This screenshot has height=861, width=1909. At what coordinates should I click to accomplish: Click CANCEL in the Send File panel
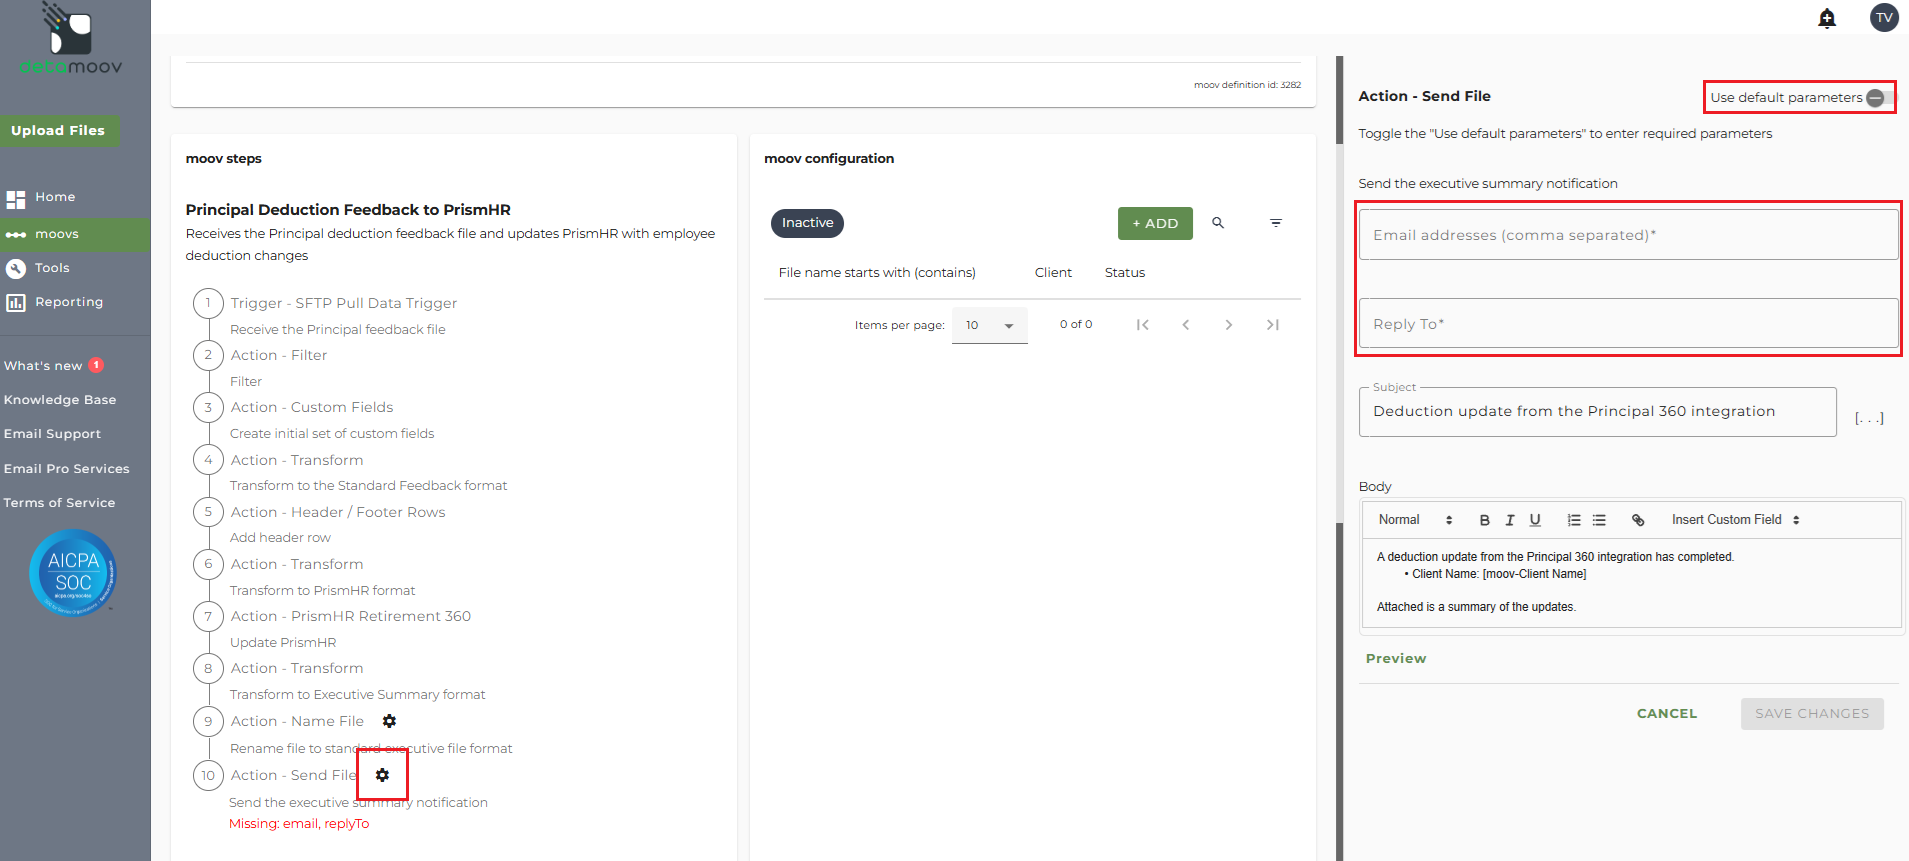pyautogui.click(x=1667, y=714)
